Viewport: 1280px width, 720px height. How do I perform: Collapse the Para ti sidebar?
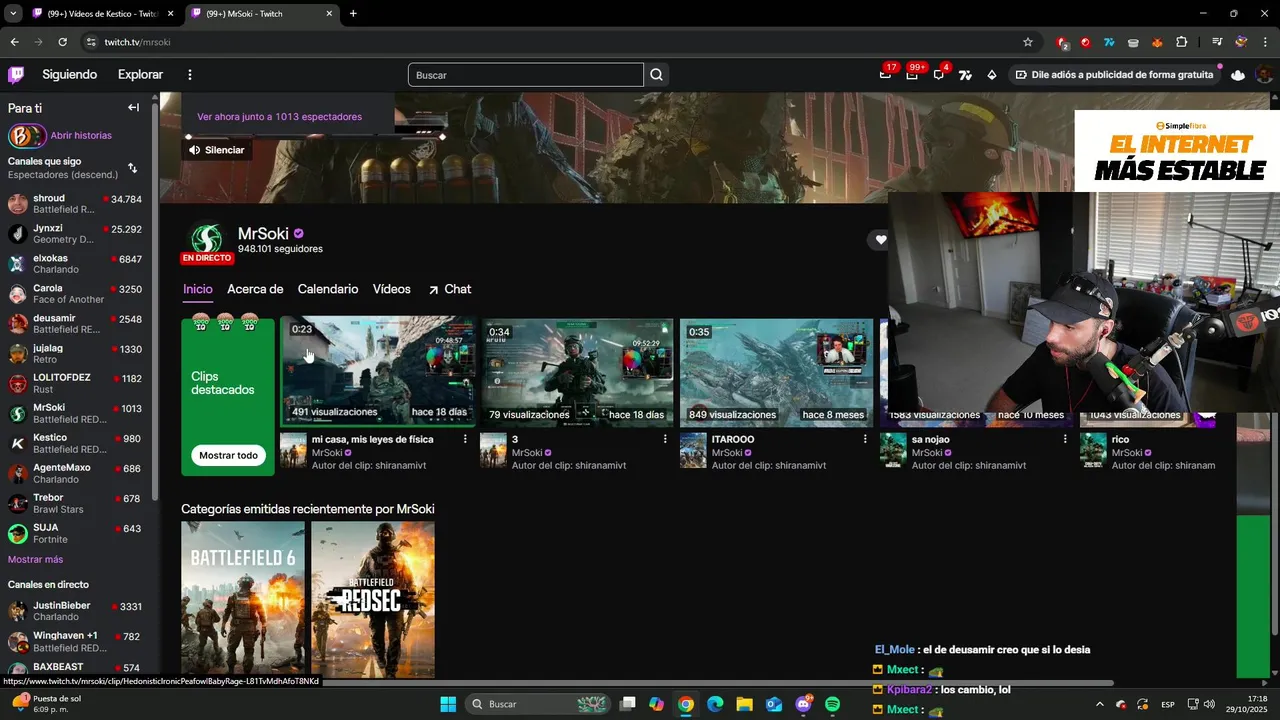(133, 108)
